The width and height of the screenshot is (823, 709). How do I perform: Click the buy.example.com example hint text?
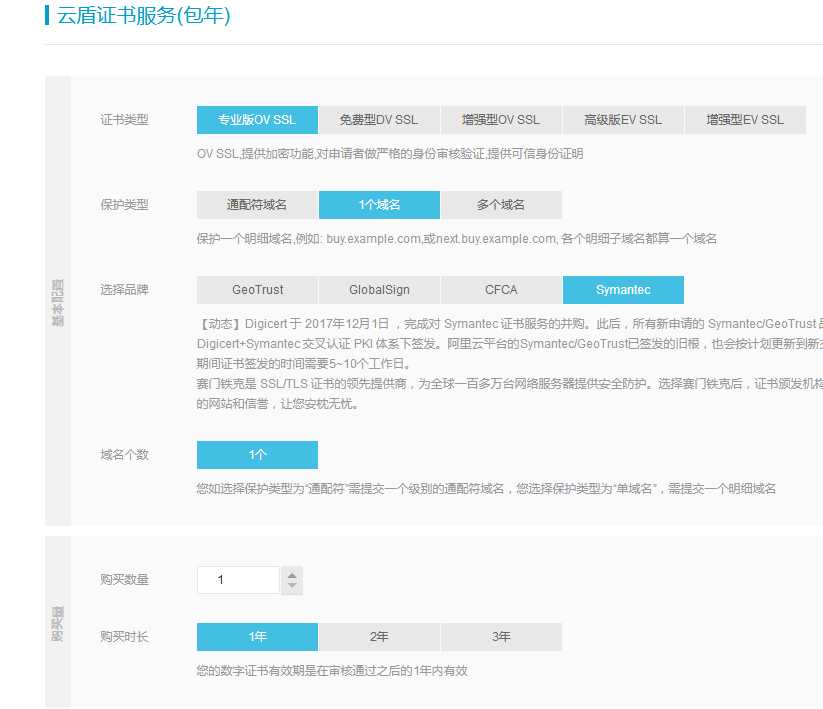point(457,239)
